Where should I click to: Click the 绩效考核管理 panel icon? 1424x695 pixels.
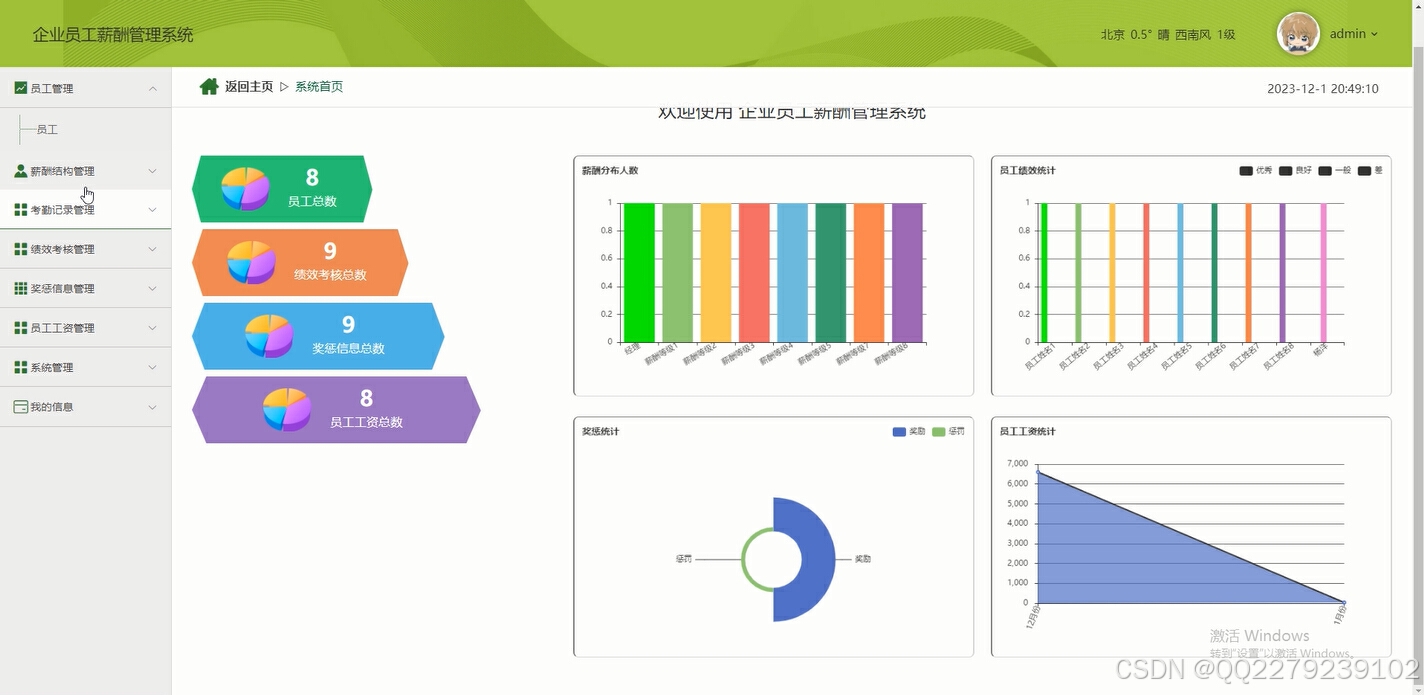19,249
